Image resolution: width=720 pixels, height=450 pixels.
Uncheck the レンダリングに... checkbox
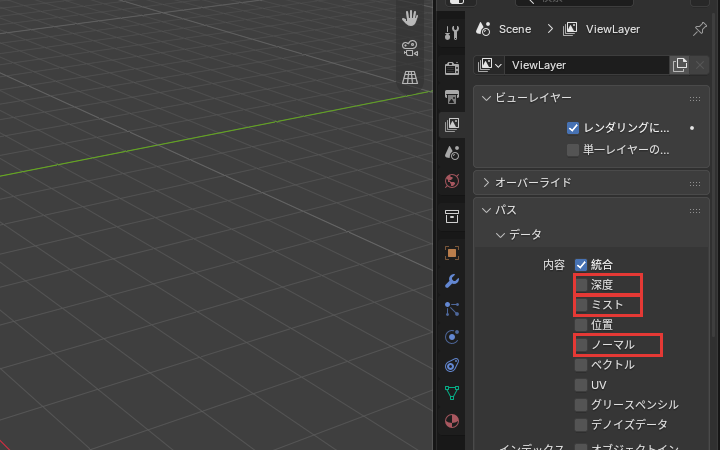click(573, 128)
